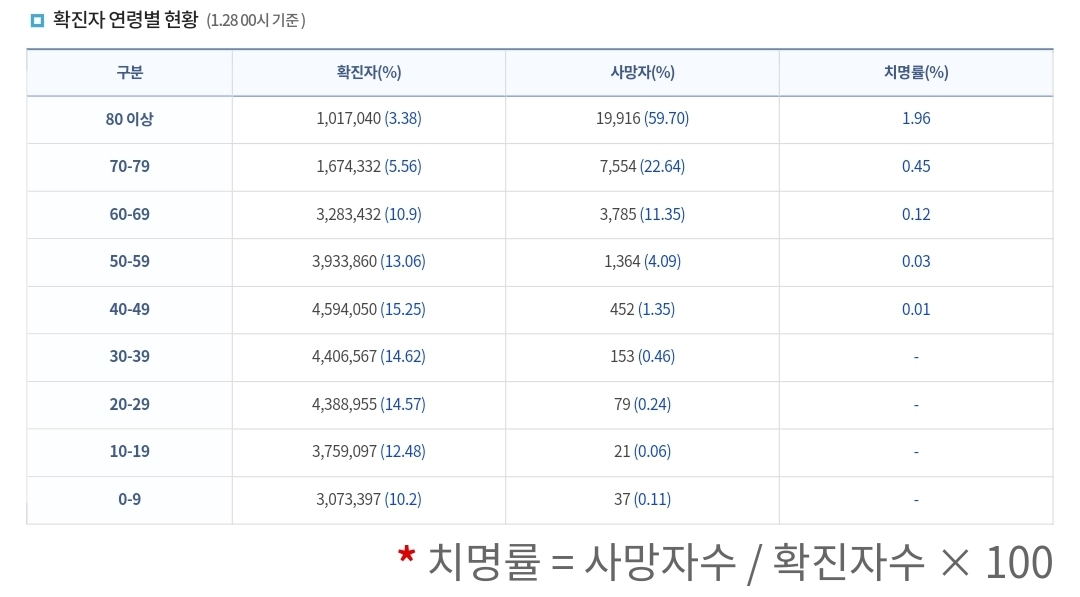Click deaths cell 7,554 (22.64)
Image resolution: width=1080 pixels, height=597 pixels.
point(642,167)
